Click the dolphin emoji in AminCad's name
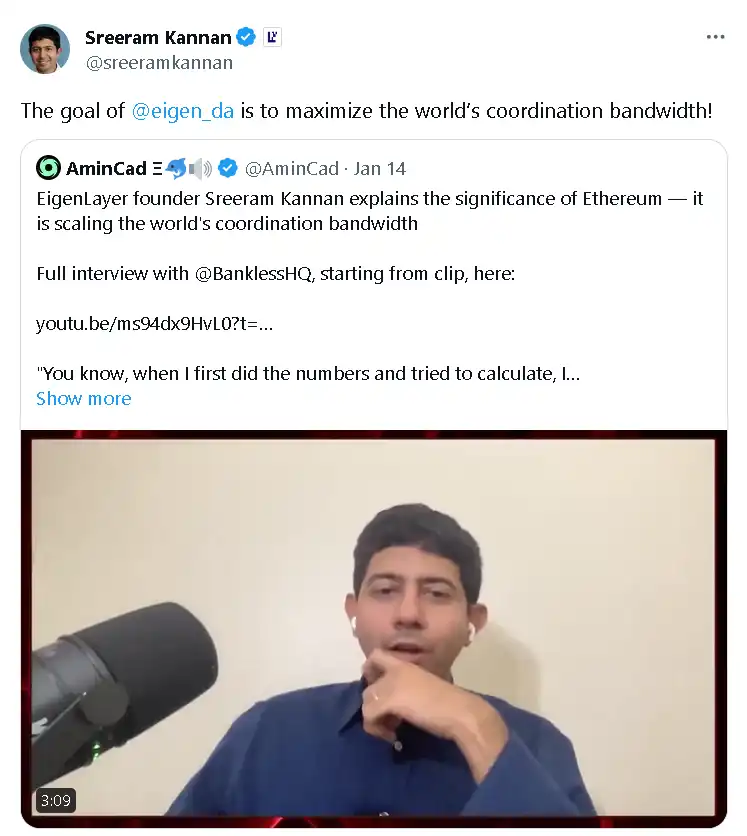Image resolution: width=747 pixels, height=836 pixels. (x=175, y=168)
